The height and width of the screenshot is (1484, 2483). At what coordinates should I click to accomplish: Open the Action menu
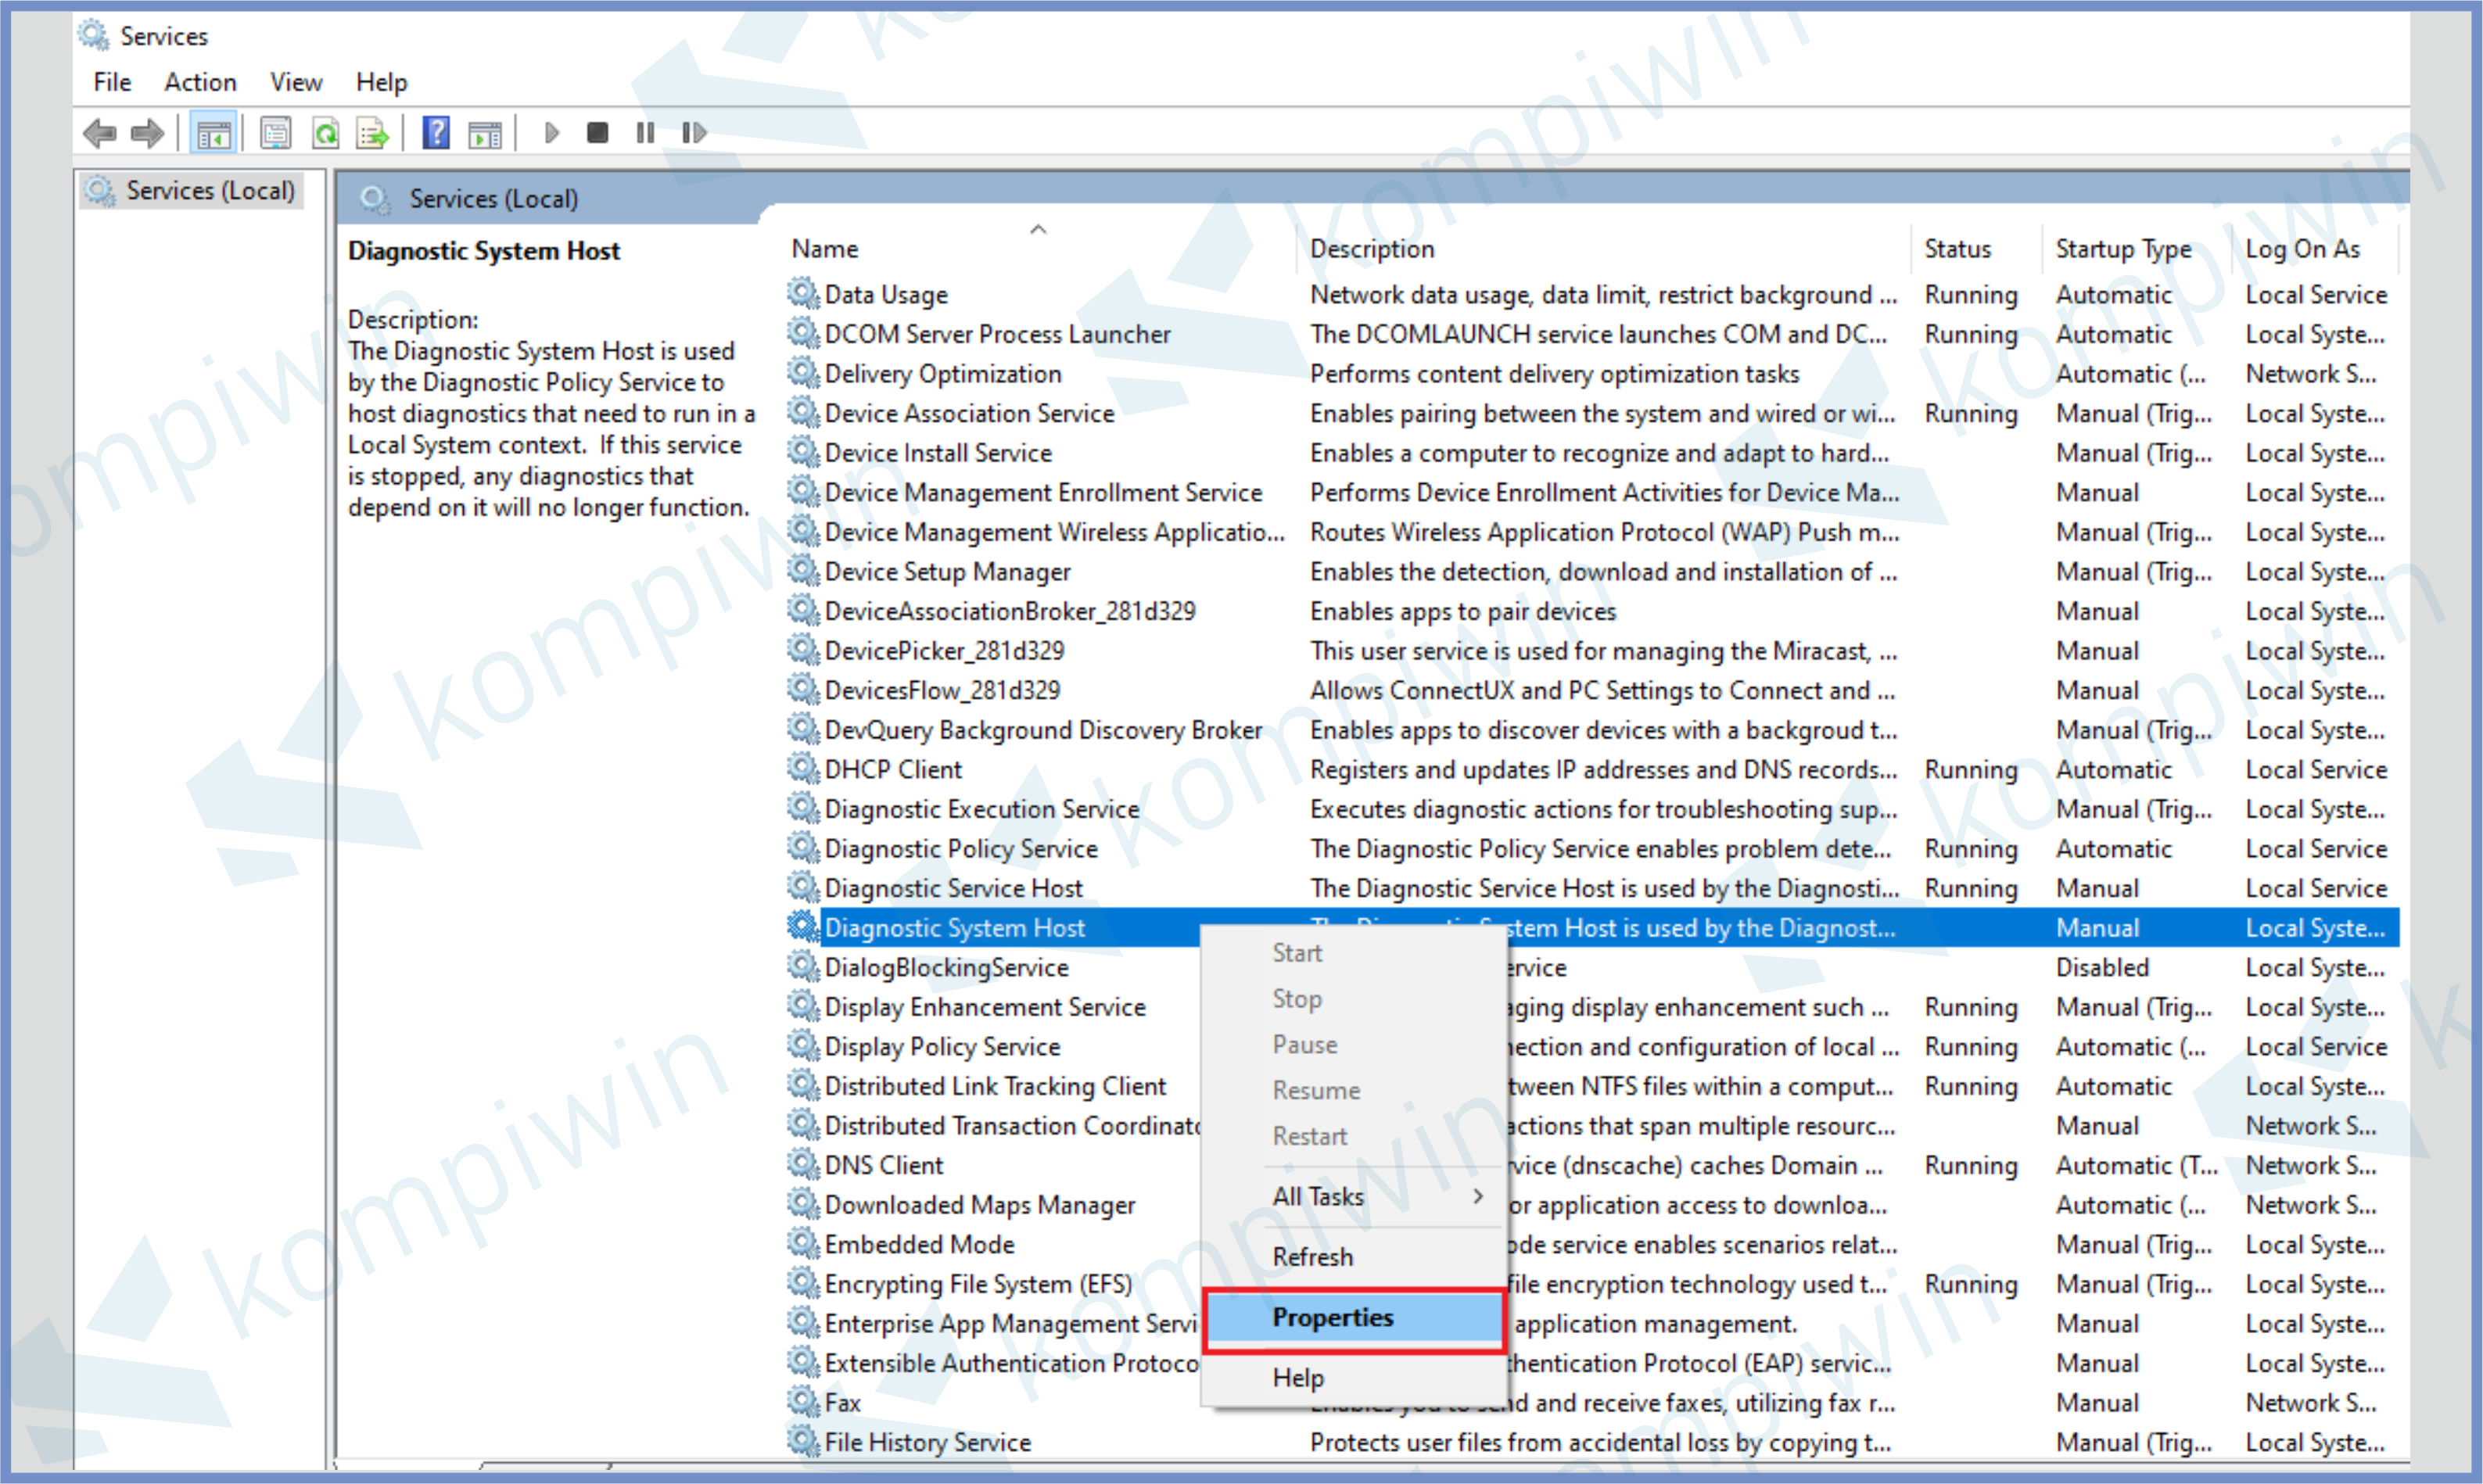(x=200, y=82)
